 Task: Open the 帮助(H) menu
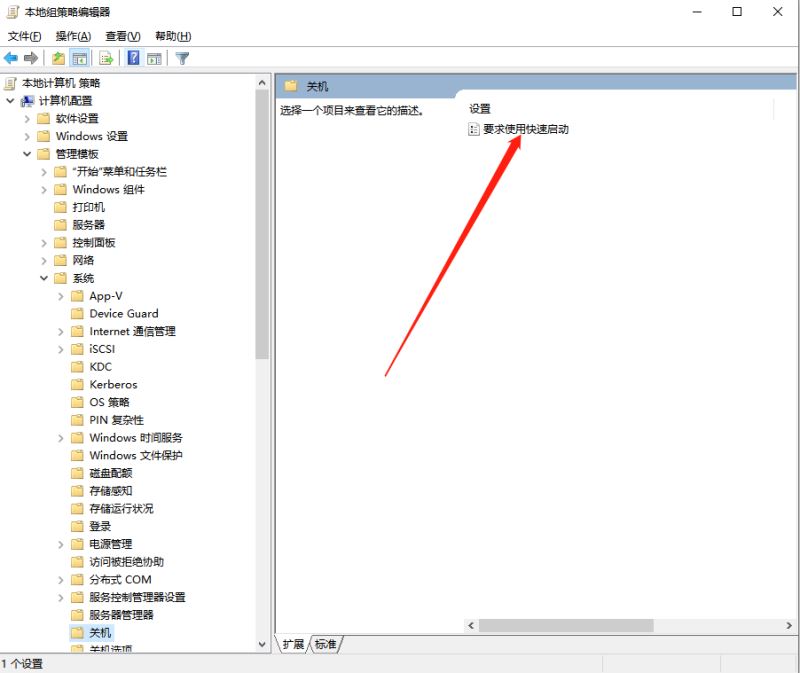click(173, 36)
